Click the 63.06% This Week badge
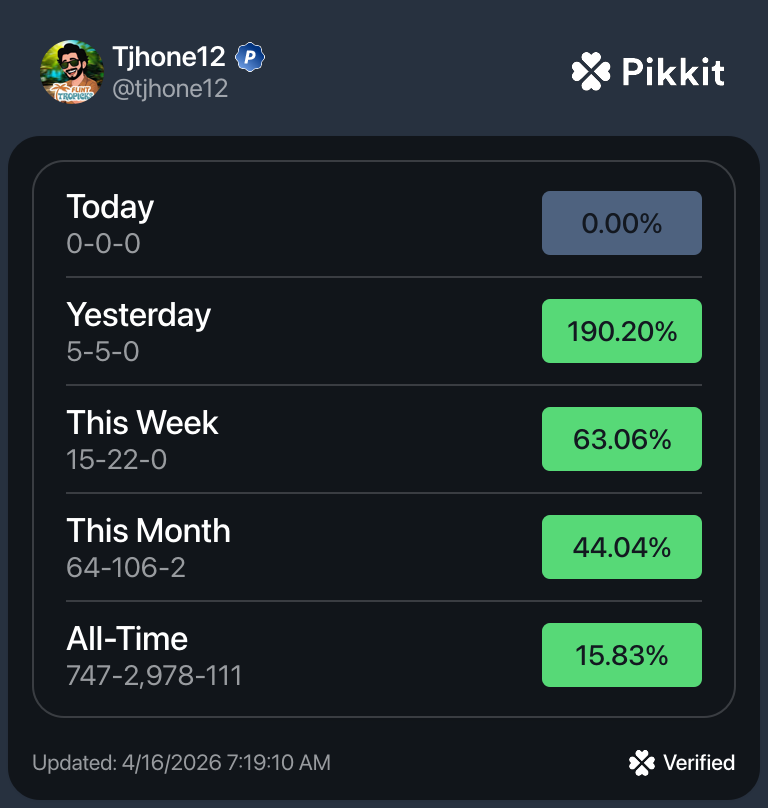 (x=621, y=439)
